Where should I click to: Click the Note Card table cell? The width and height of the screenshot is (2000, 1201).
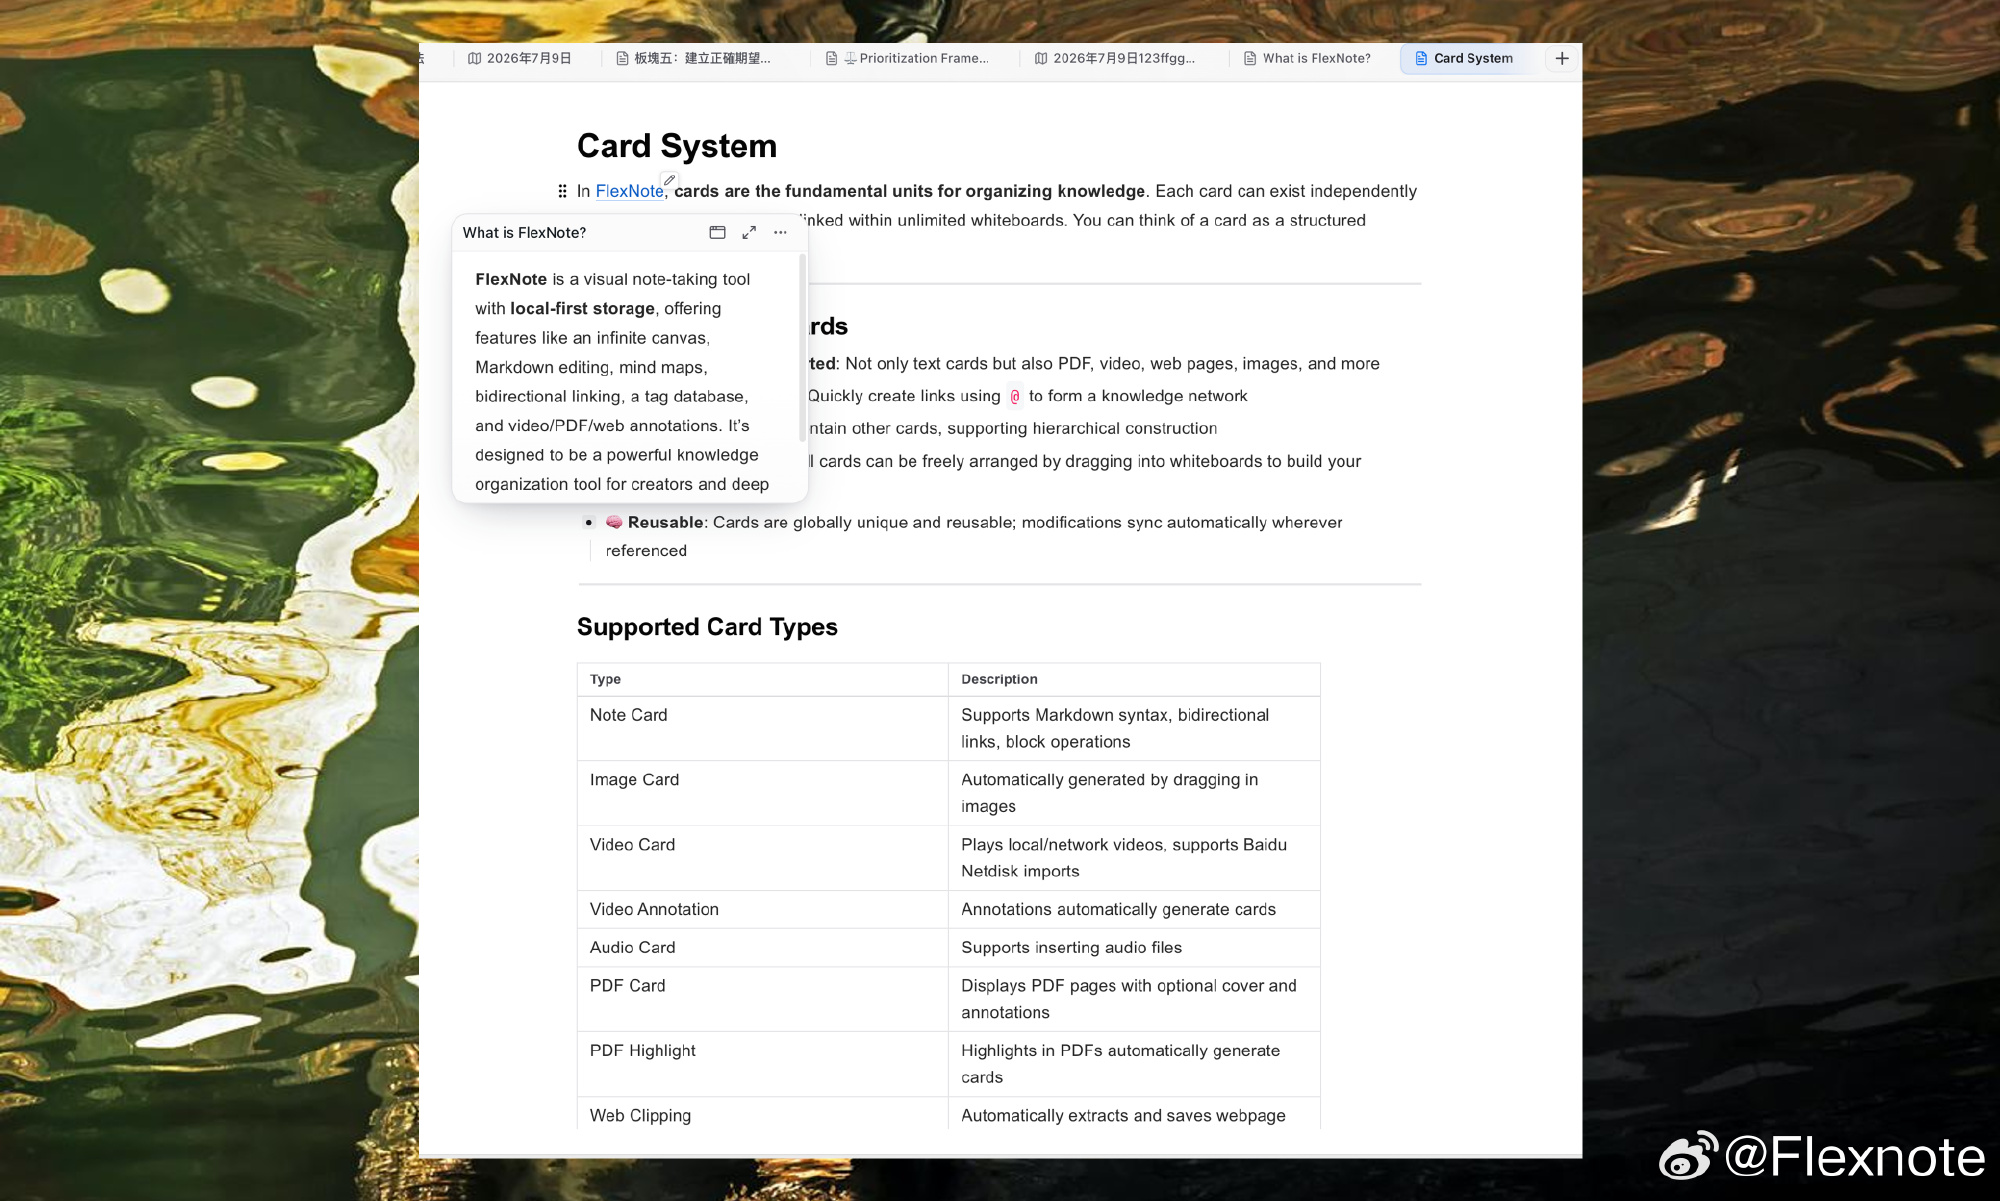click(762, 728)
